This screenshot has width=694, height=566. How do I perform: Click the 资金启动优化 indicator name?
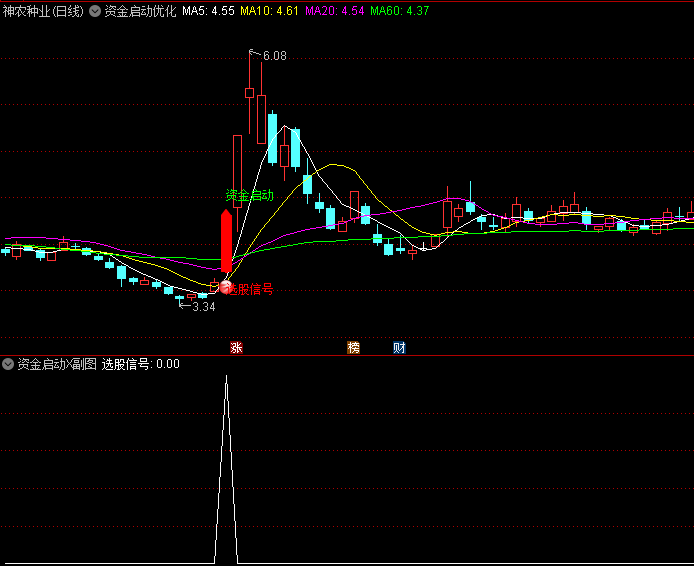pyautogui.click(x=140, y=12)
